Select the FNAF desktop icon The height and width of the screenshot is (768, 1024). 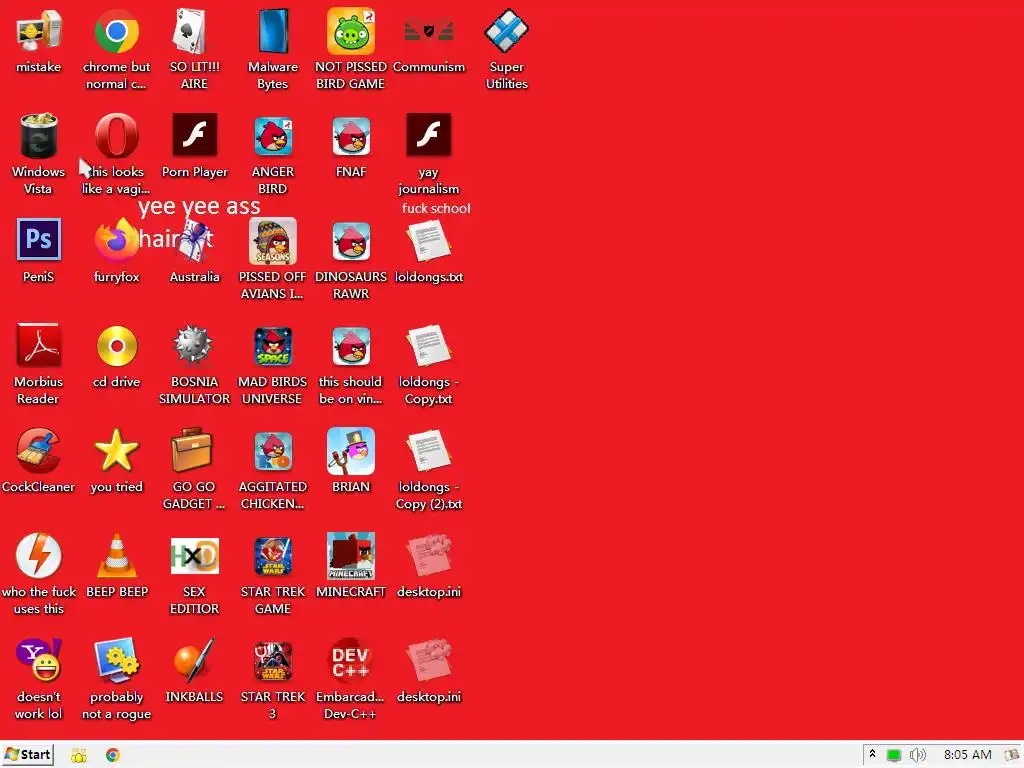click(351, 136)
